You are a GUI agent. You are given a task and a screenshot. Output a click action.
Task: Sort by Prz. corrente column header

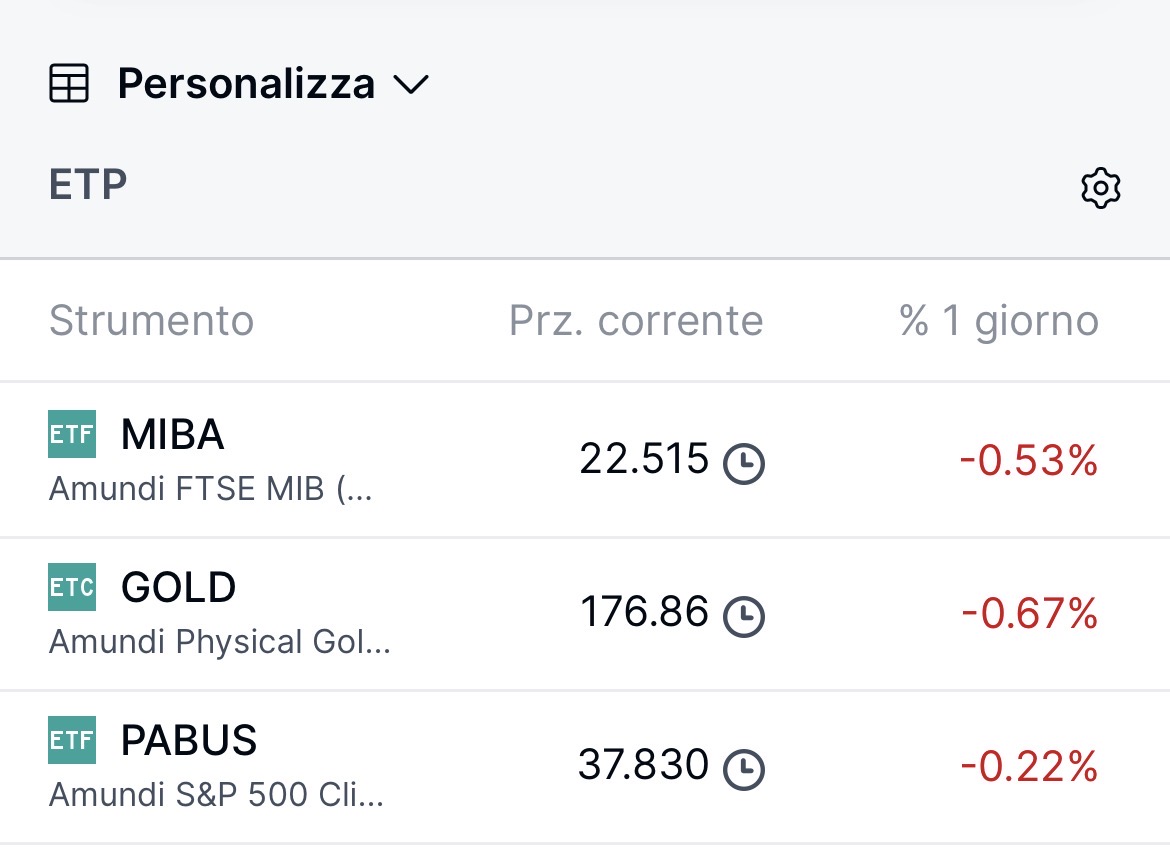click(x=636, y=321)
